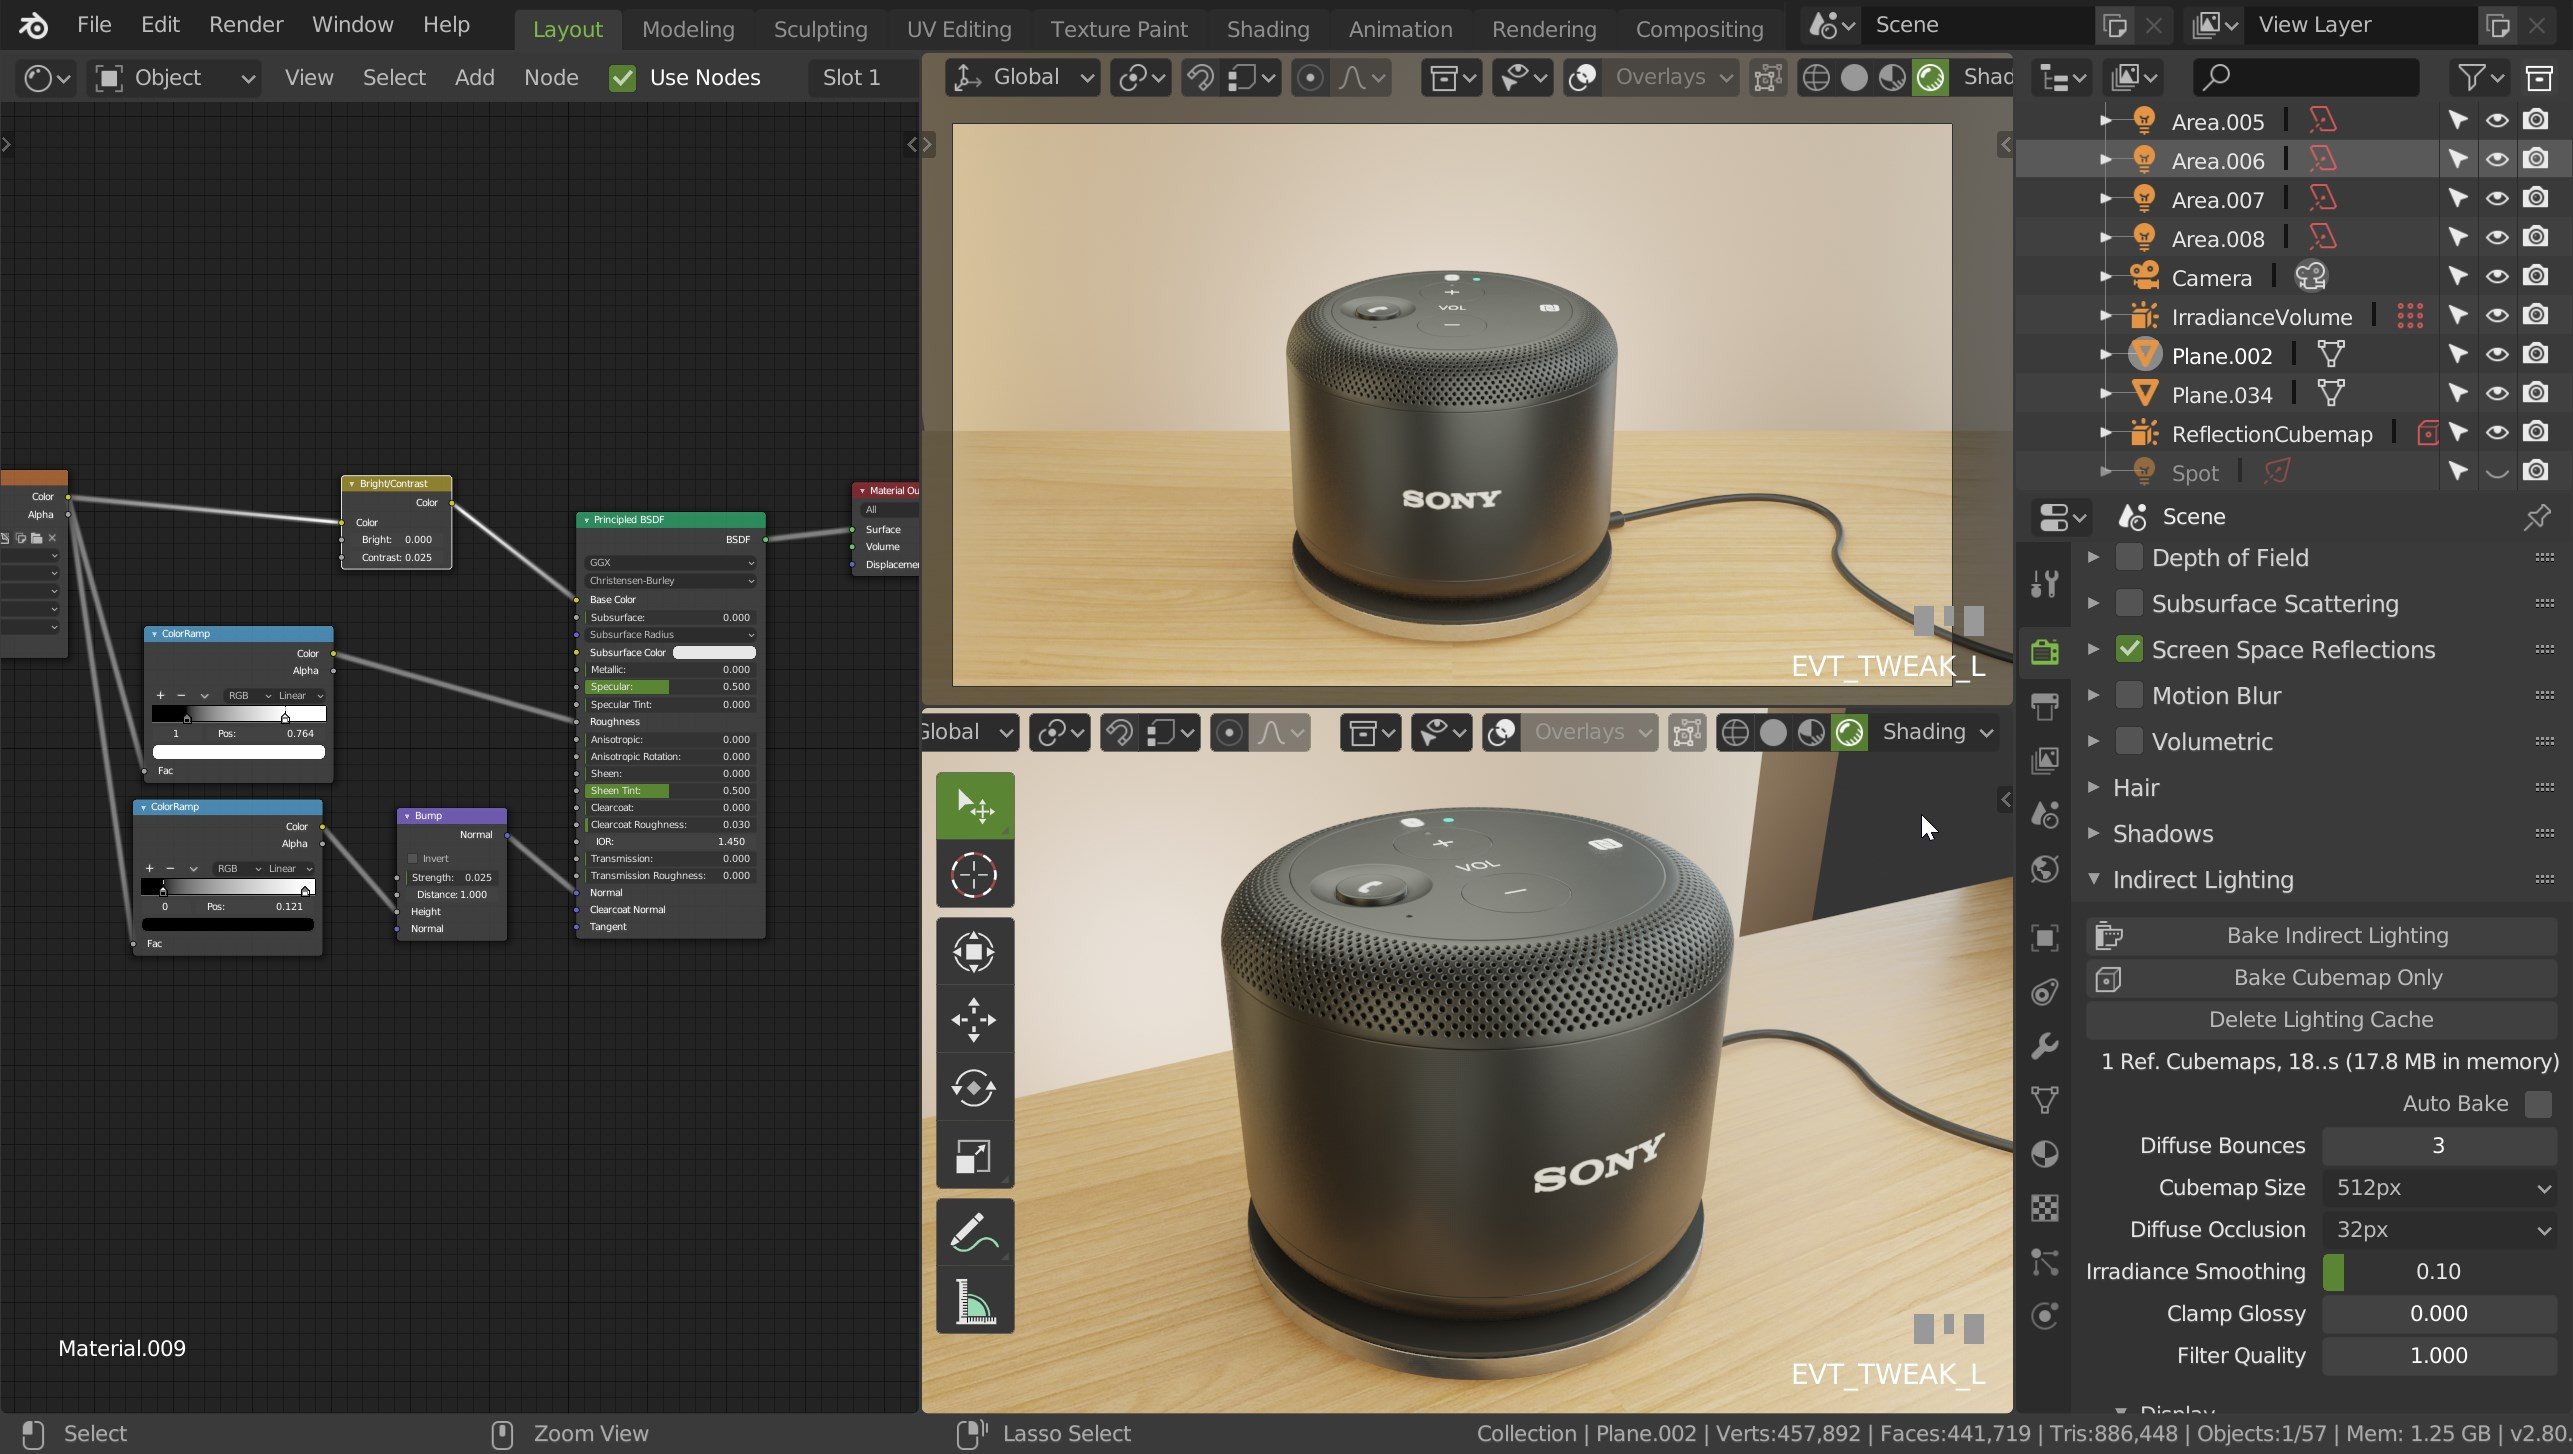Activate the Select Box tool
Image resolution: width=2573 pixels, height=1454 pixels.
[x=974, y=806]
